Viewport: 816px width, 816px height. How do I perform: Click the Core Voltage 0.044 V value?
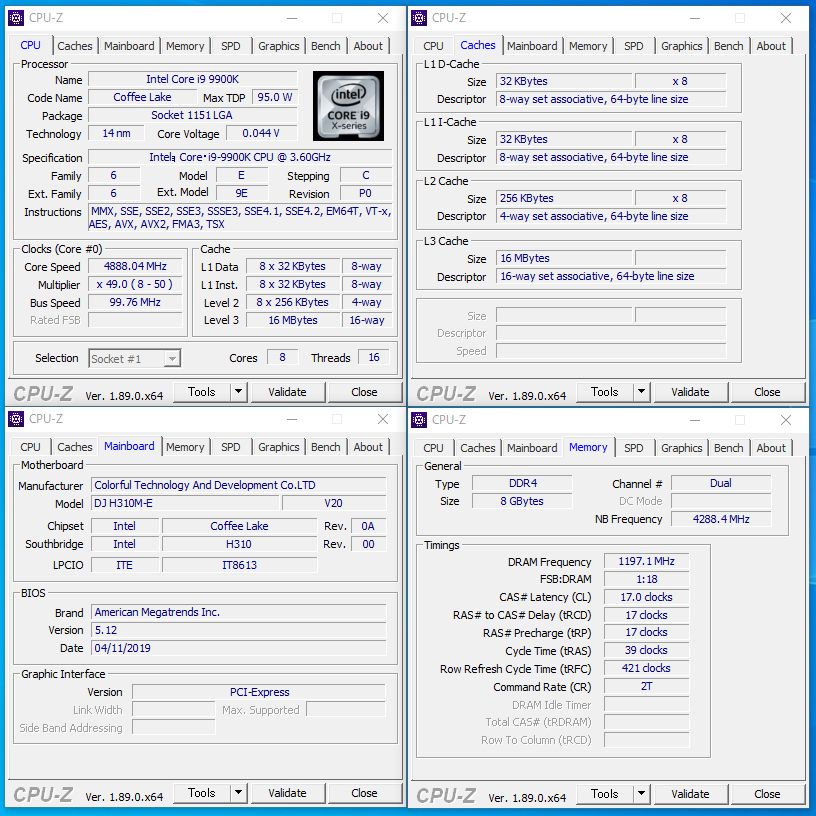261,133
